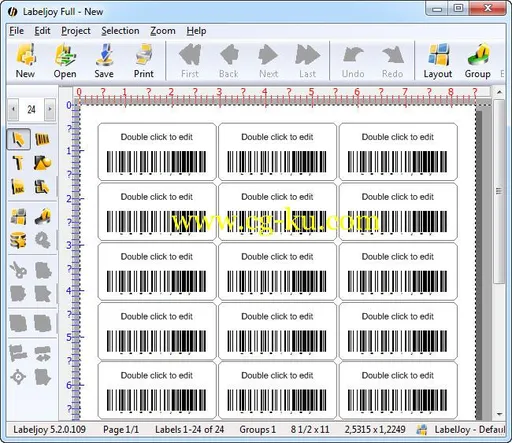Open the Help menu
The width and height of the screenshot is (512, 443).
[196, 31]
